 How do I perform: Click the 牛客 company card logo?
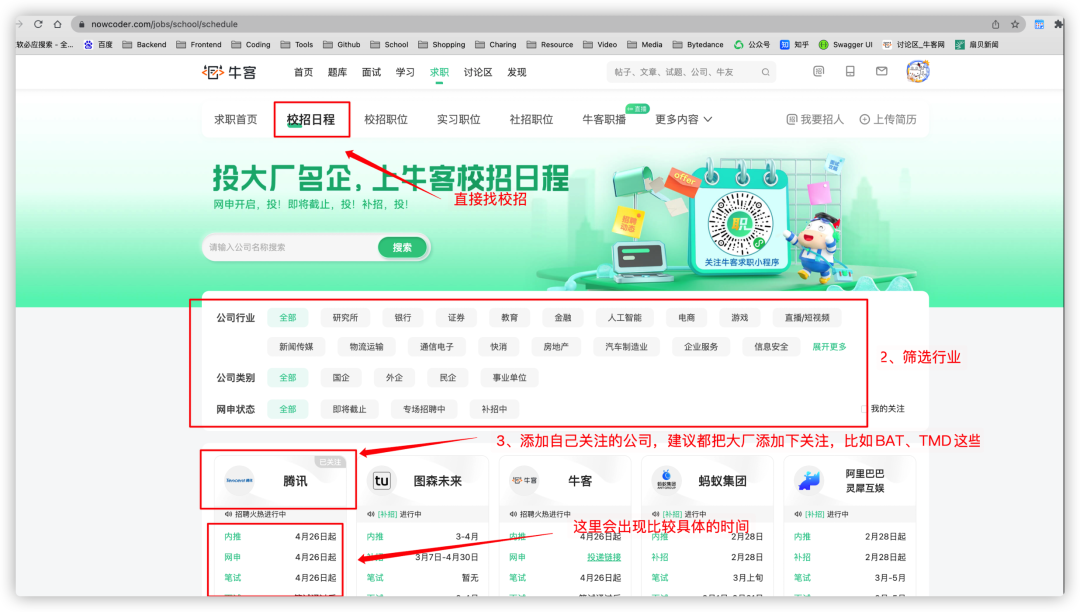click(x=524, y=481)
